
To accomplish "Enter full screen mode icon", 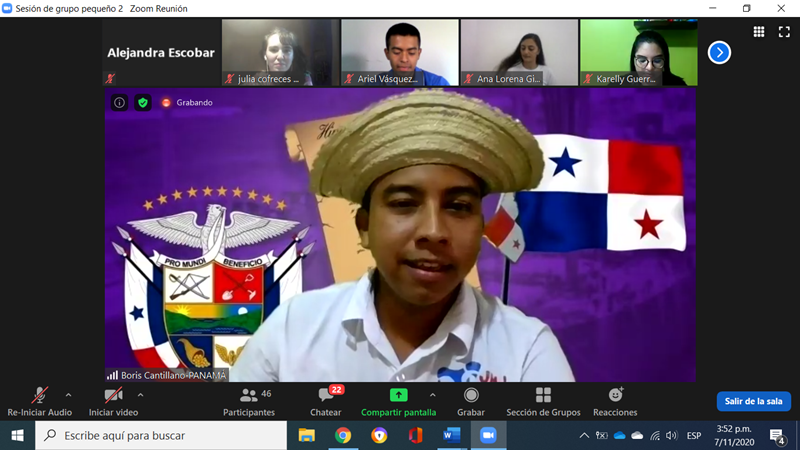I will click(784, 32).
